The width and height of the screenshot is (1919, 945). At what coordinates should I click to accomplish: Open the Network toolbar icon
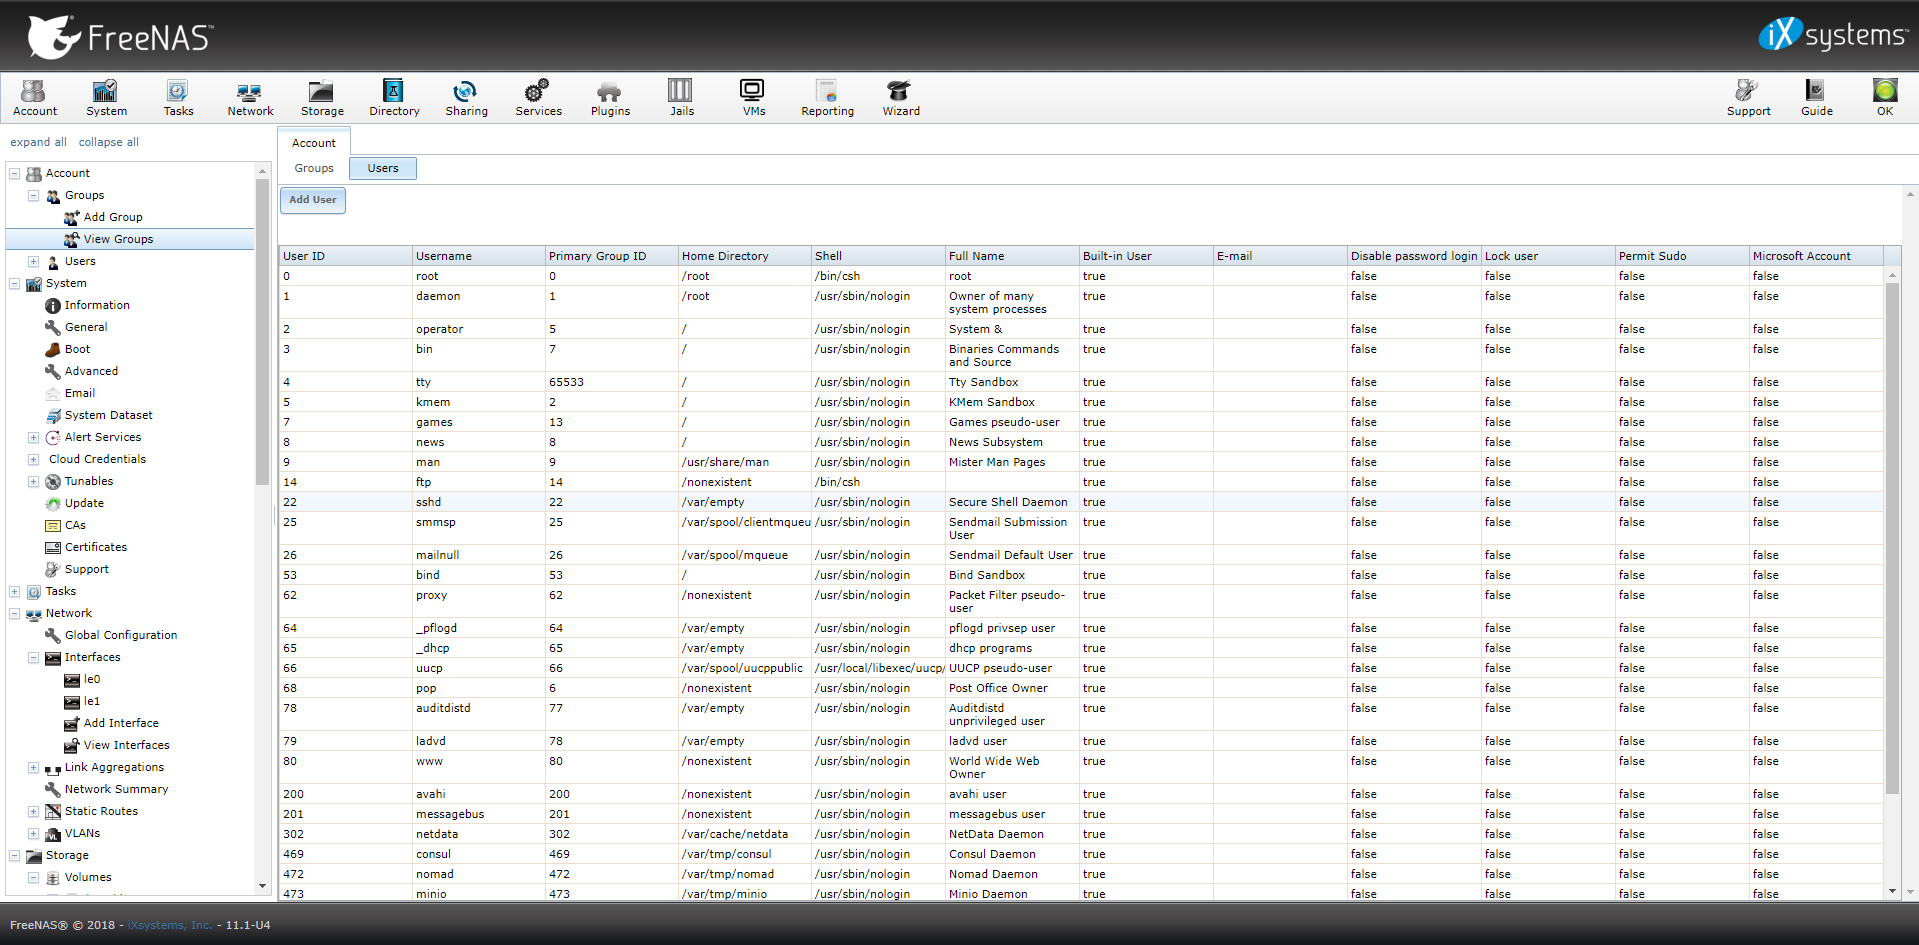point(250,98)
